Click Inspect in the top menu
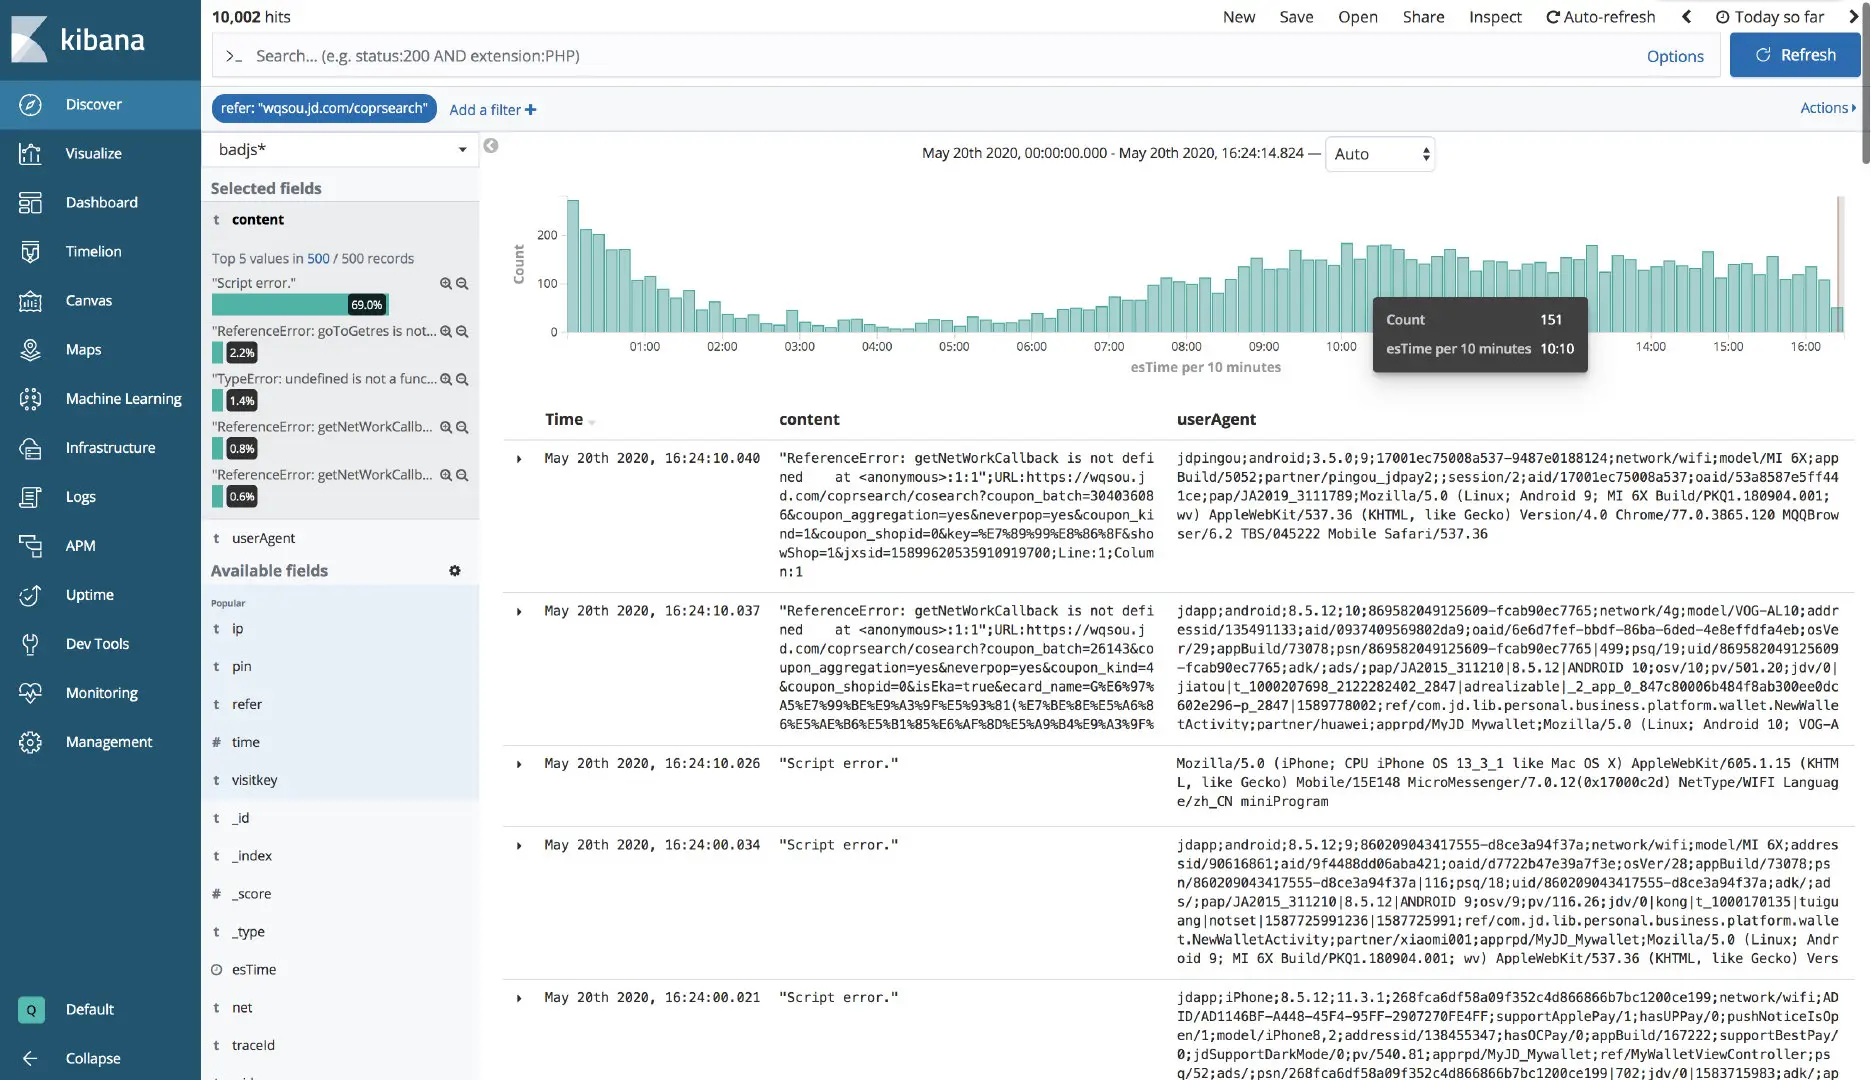The width and height of the screenshot is (1871, 1080). pyautogui.click(x=1495, y=17)
